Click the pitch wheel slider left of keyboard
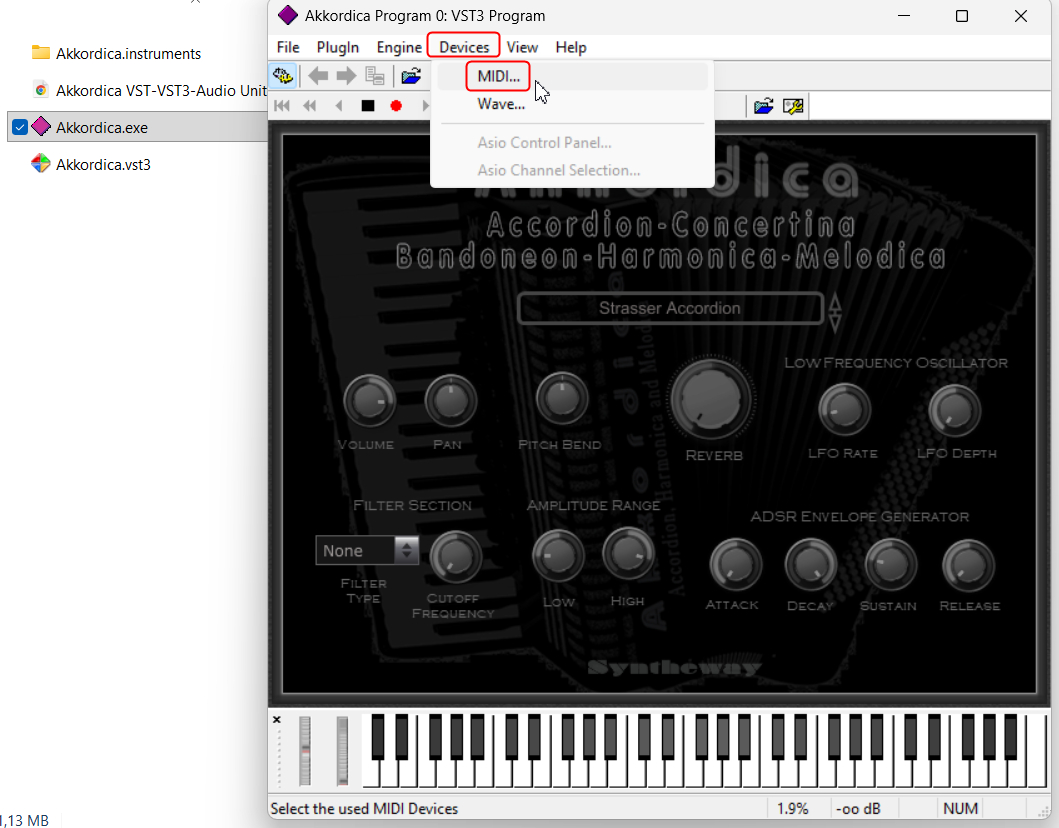 click(x=305, y=751)
